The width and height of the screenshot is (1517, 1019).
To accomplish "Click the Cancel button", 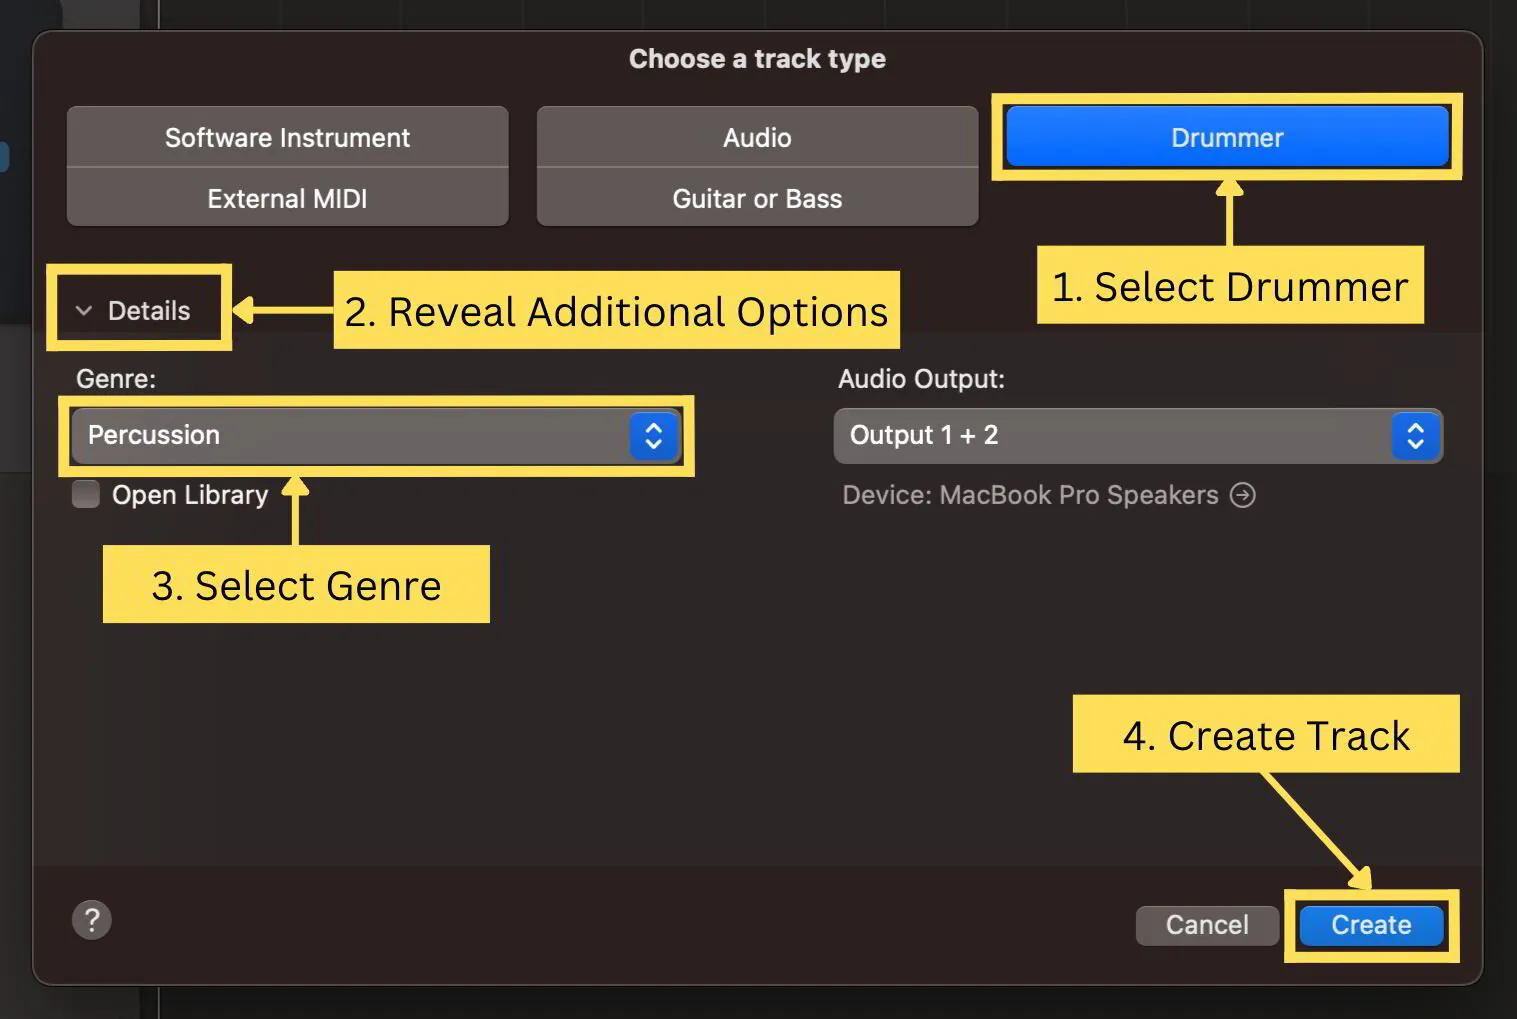I will point(1206,924).
